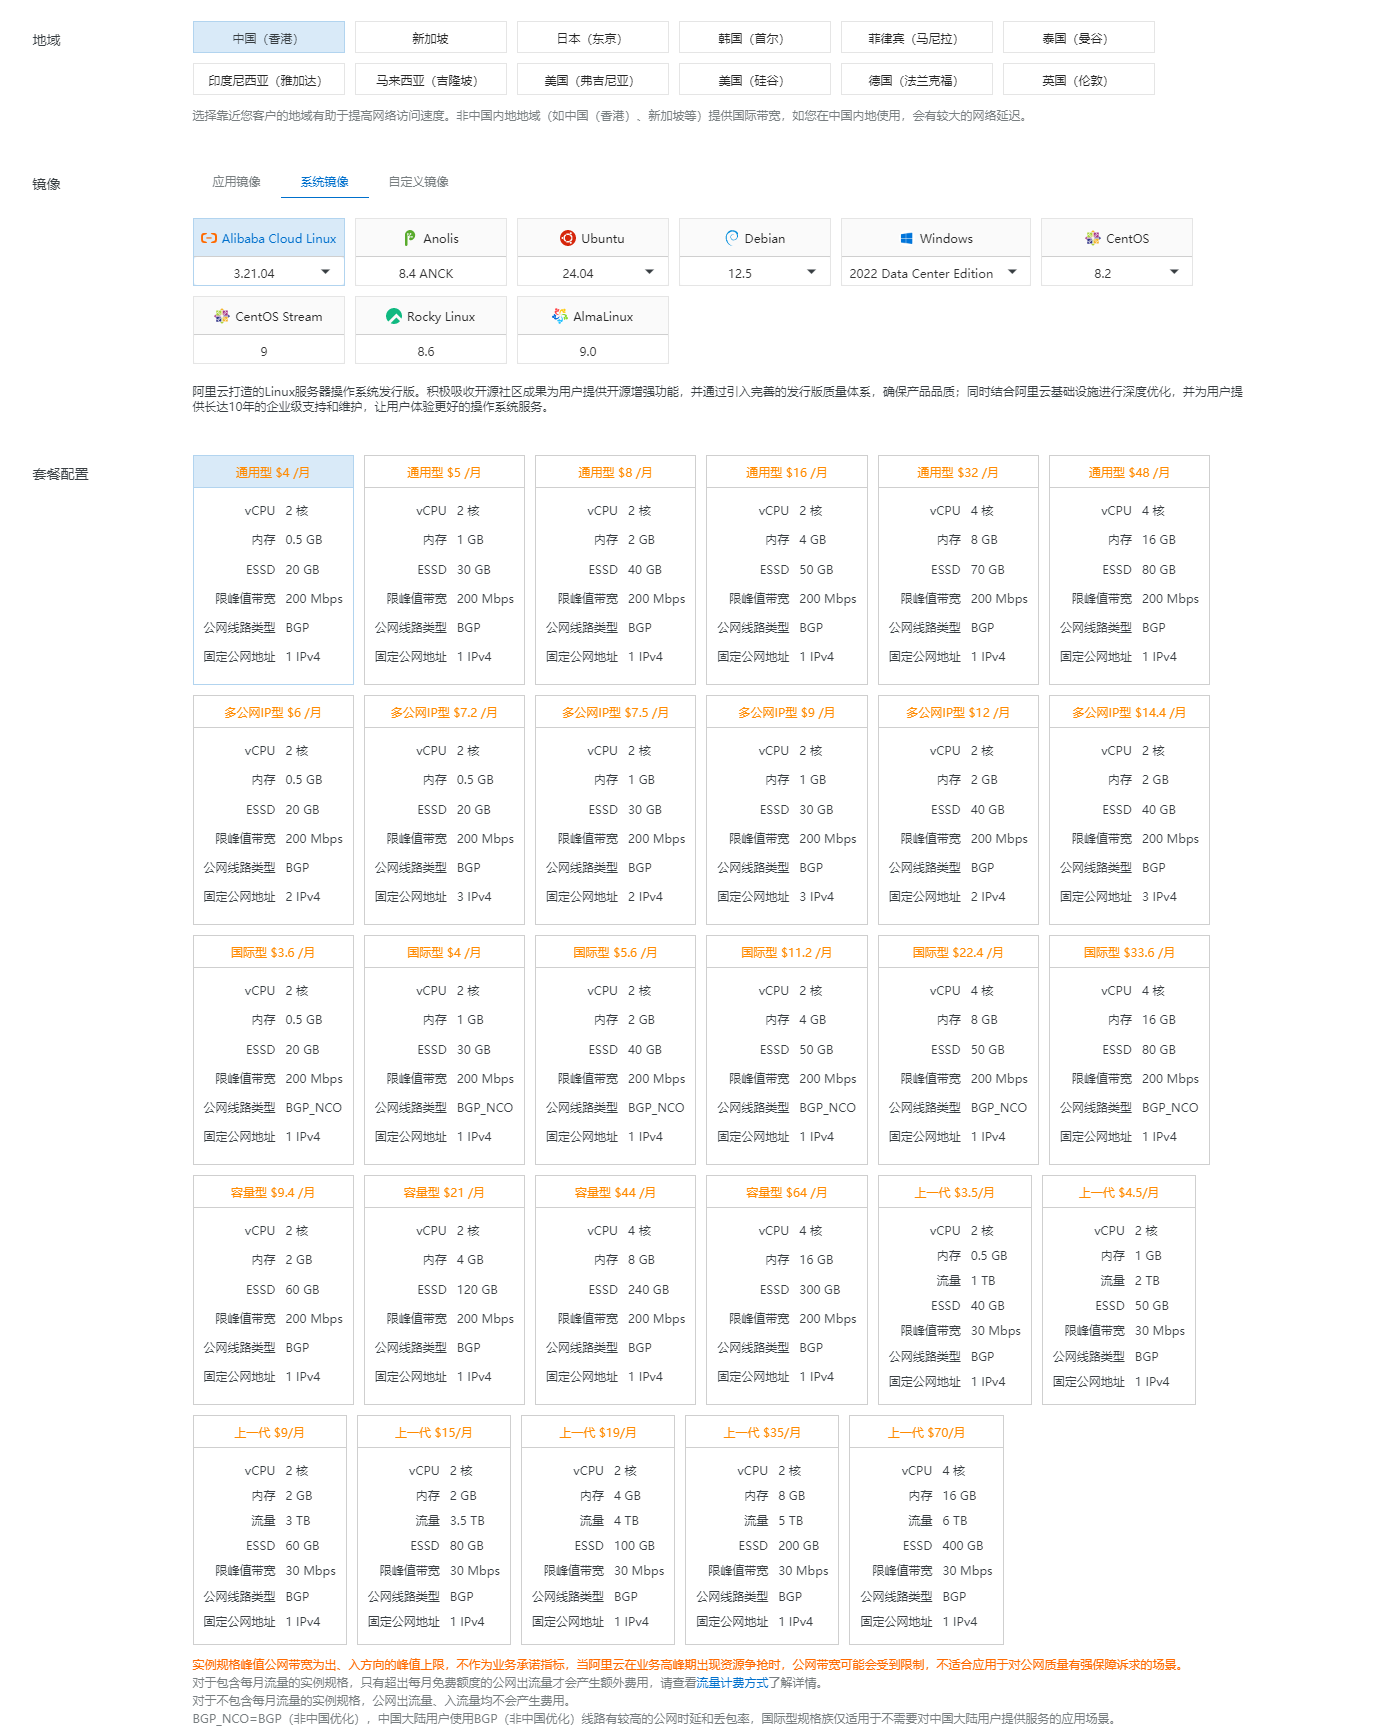Image resolution: width=1384 pixels, height=1736 pixels.
Task: Choose the Anolis OS icon
Action: [x=410, y=239]
